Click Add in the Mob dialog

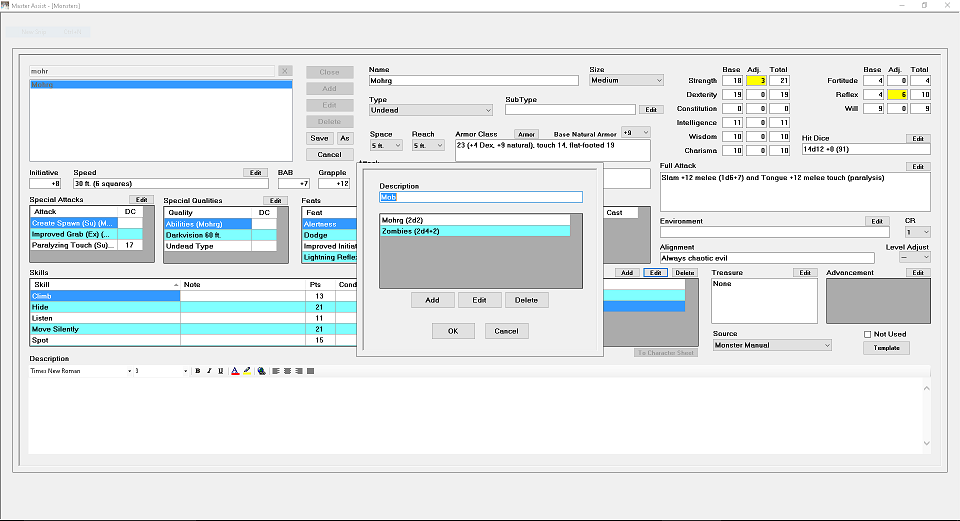pyautogui.click(x=432, y=300)
